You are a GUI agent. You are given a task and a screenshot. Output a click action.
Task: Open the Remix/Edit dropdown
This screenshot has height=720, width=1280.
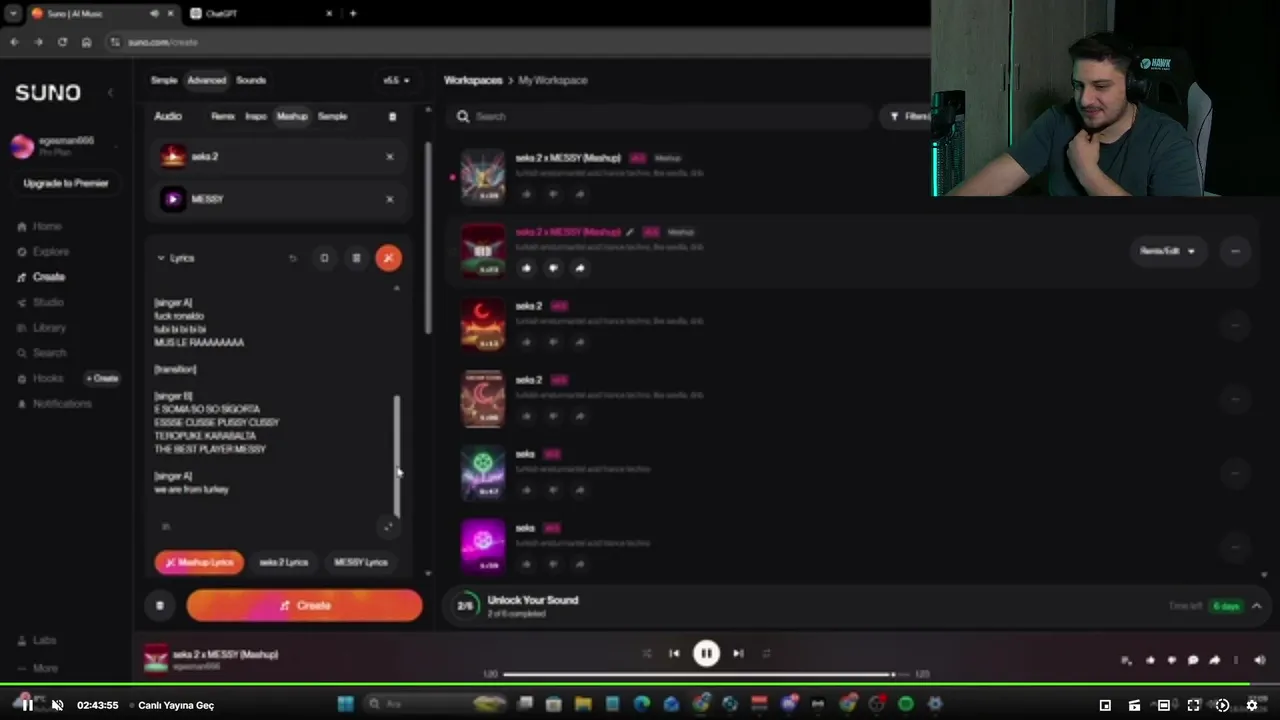point(1167,251)
